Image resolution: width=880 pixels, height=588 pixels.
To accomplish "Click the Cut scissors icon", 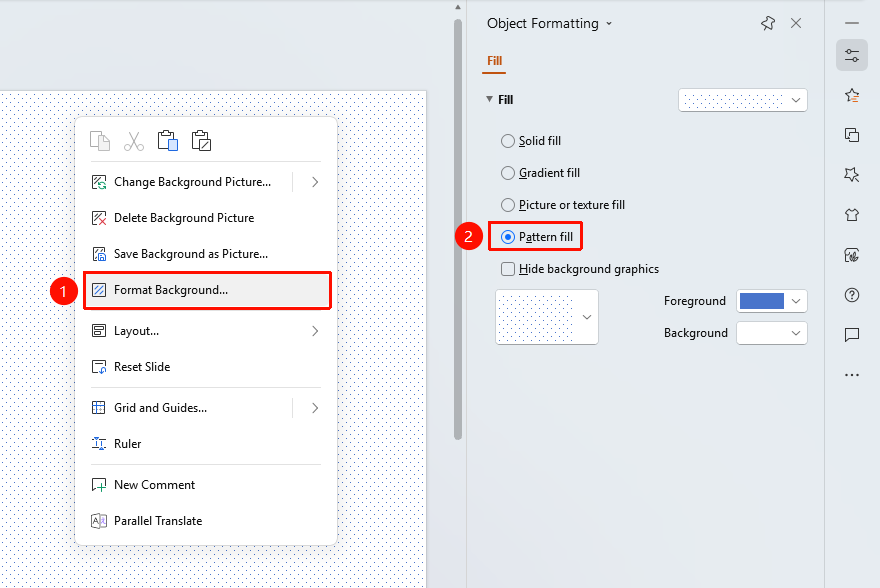I will point(134,141).
